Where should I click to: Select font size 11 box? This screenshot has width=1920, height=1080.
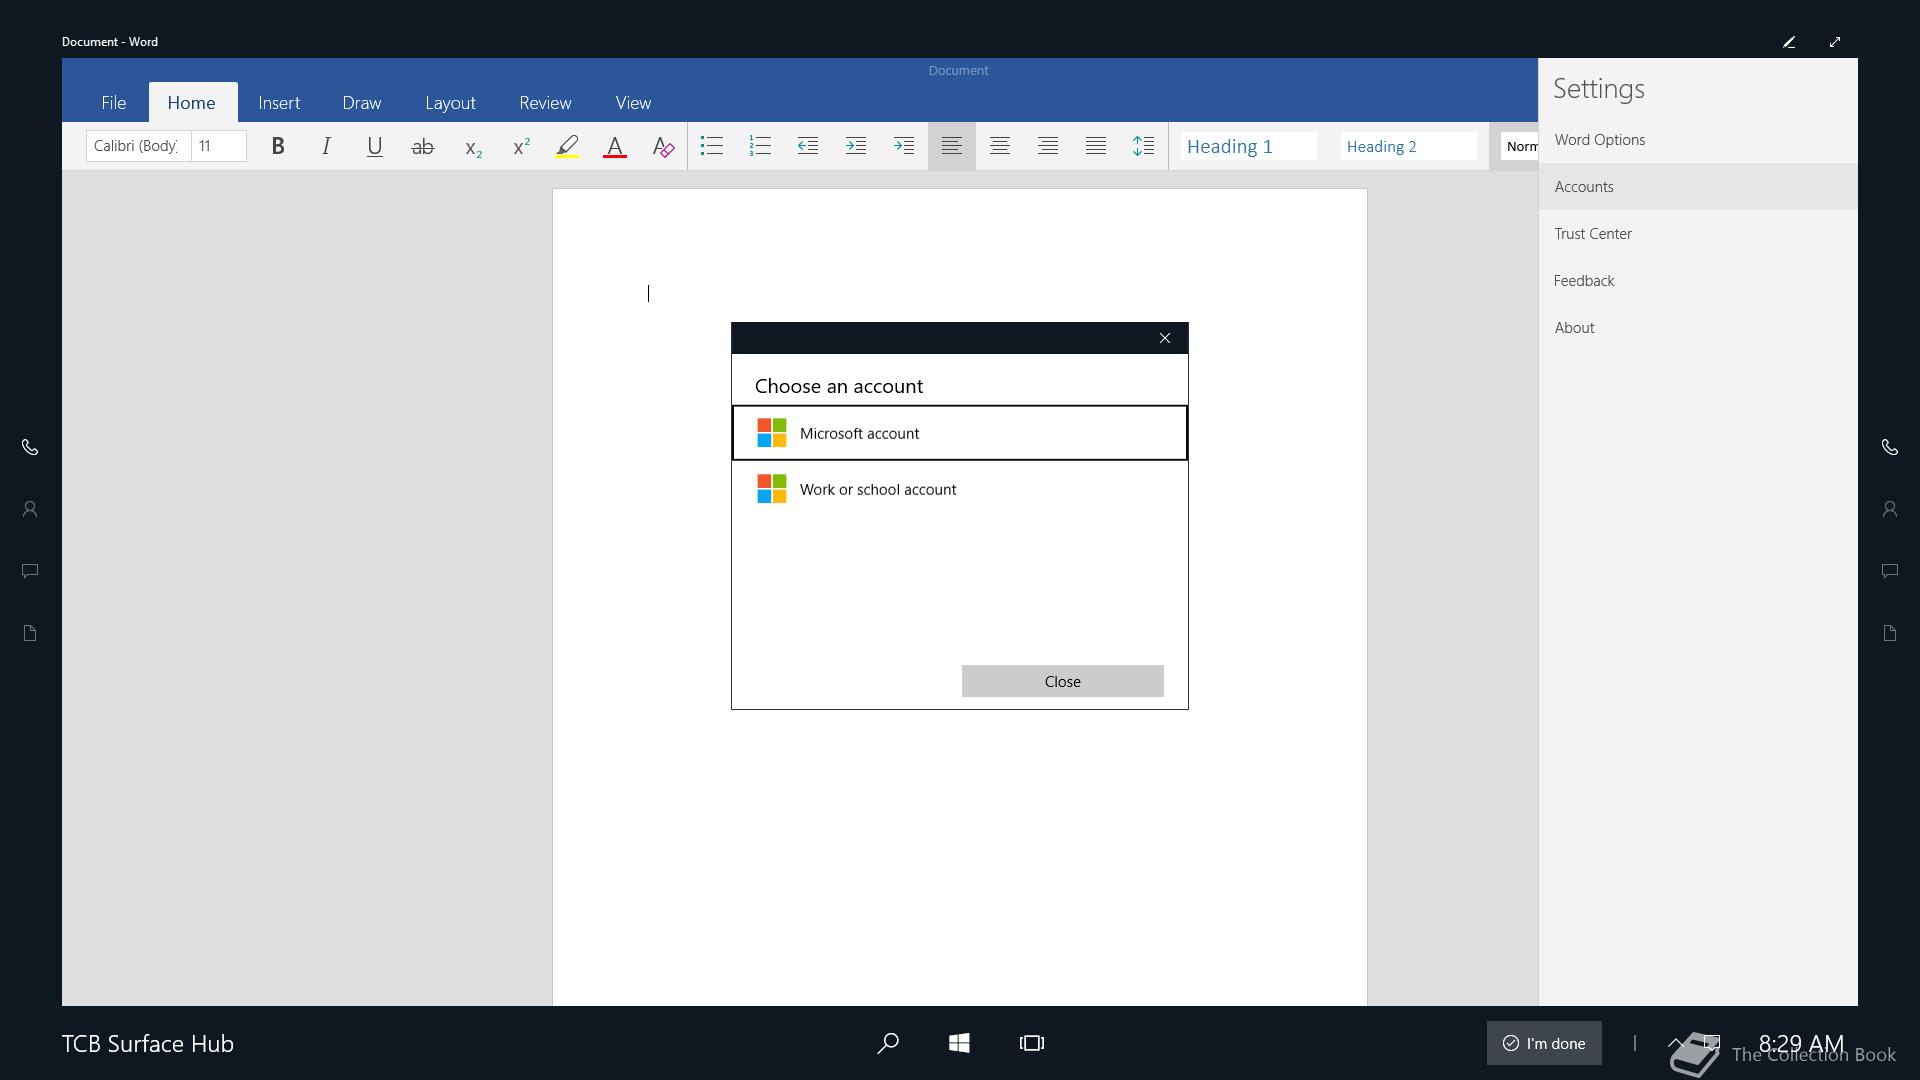click(x=219, y=146)
